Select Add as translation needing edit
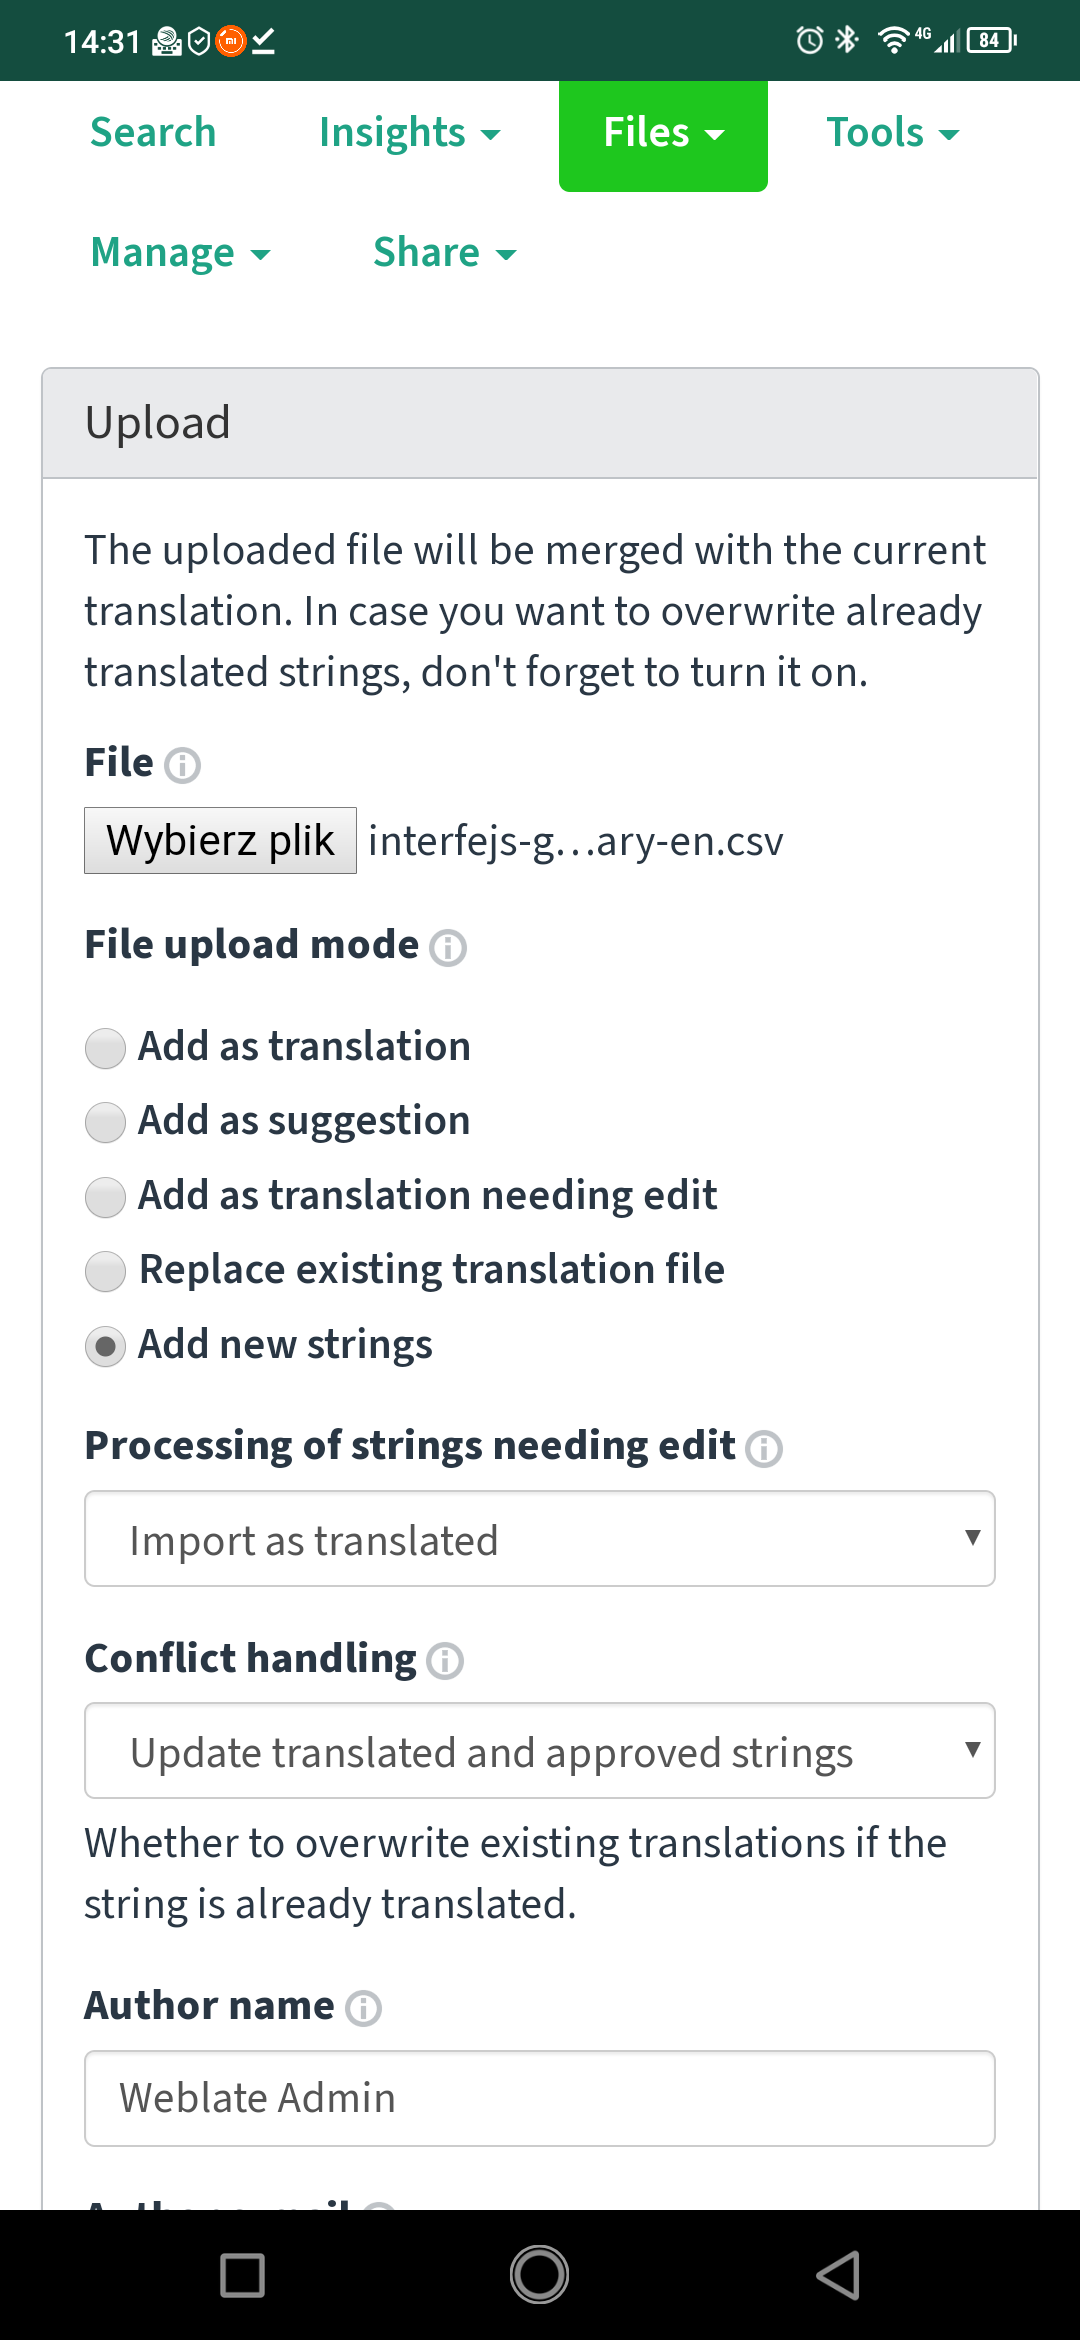 [x=105, y=1197]
